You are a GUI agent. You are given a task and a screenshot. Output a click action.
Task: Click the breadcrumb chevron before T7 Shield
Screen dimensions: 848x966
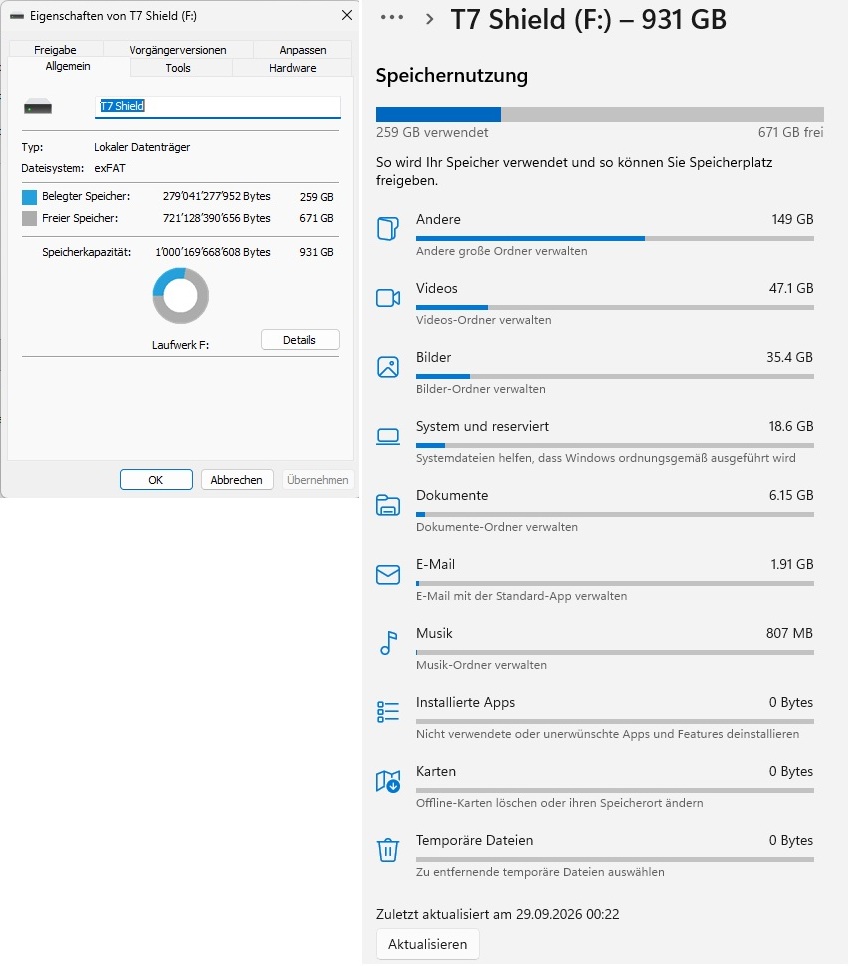pos(430,19)
